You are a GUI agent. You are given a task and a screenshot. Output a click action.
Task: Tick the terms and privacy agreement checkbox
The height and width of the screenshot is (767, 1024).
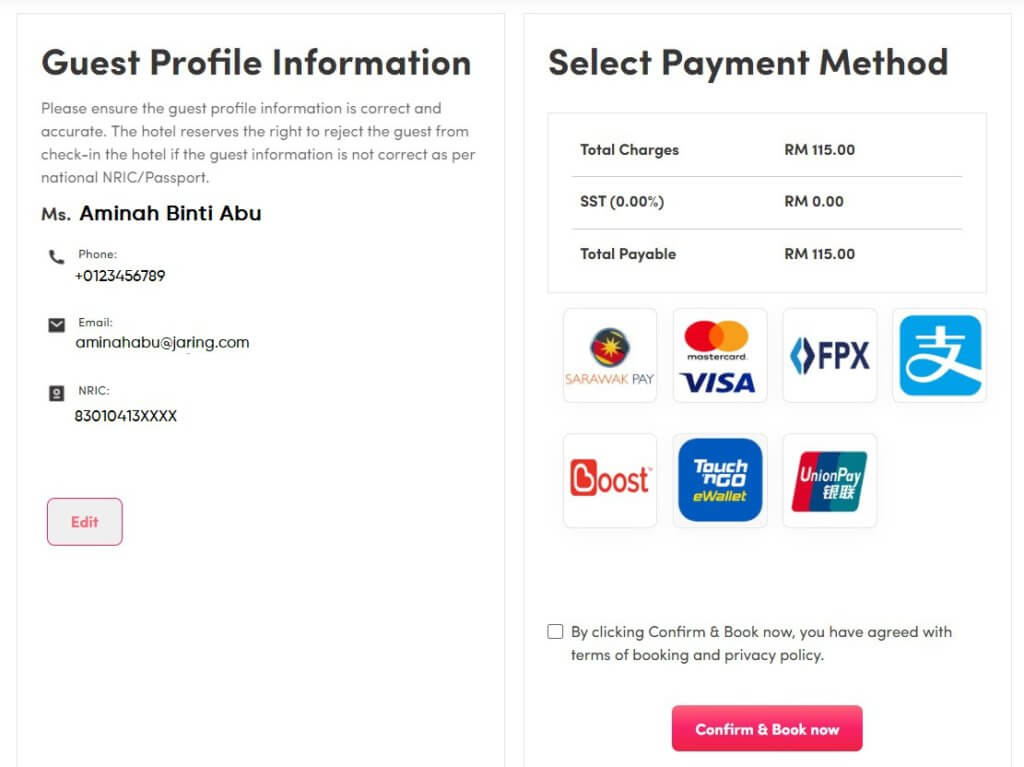click(555, 632)
